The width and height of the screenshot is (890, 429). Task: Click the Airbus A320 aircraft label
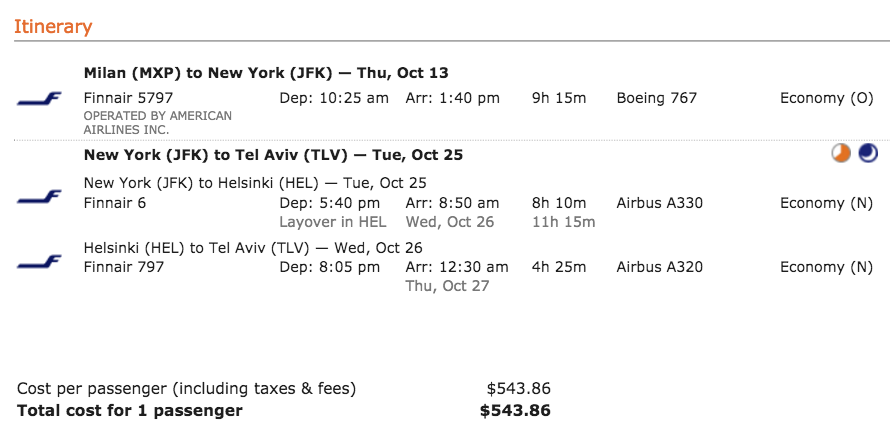click(x=660, y=267)
